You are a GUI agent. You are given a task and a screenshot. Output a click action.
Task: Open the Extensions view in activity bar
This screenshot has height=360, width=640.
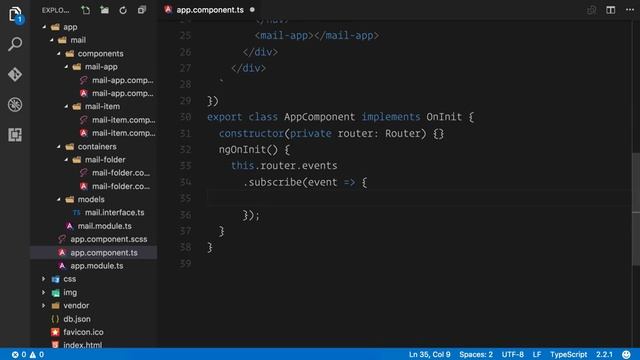click(x=15, y=135)
